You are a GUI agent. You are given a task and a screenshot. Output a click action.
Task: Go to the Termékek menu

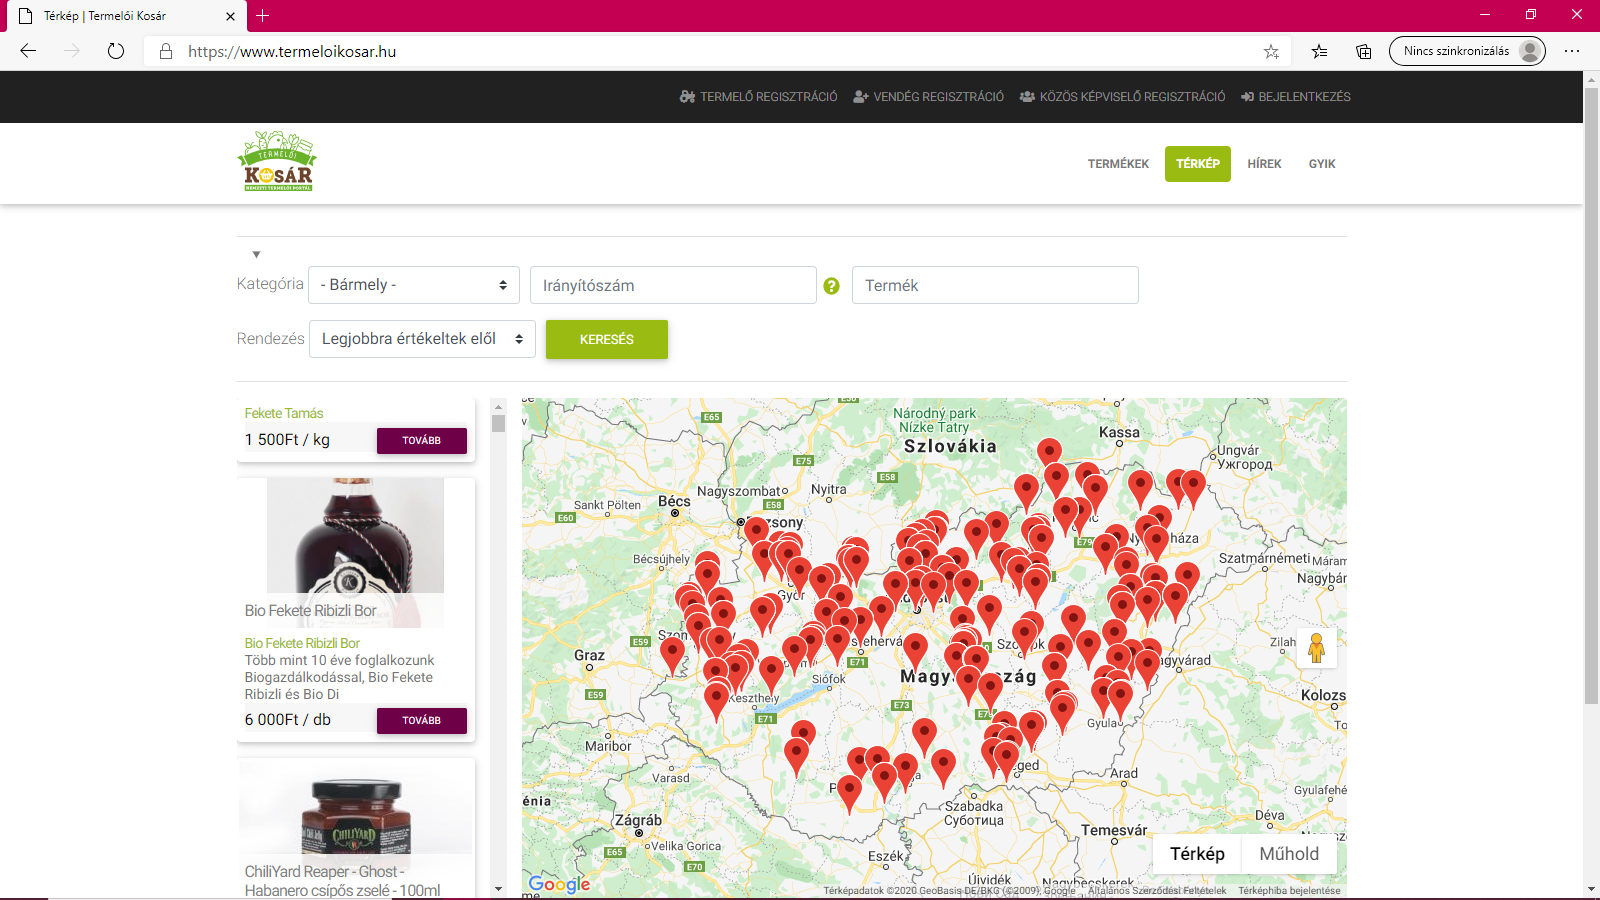[1118, 164]
